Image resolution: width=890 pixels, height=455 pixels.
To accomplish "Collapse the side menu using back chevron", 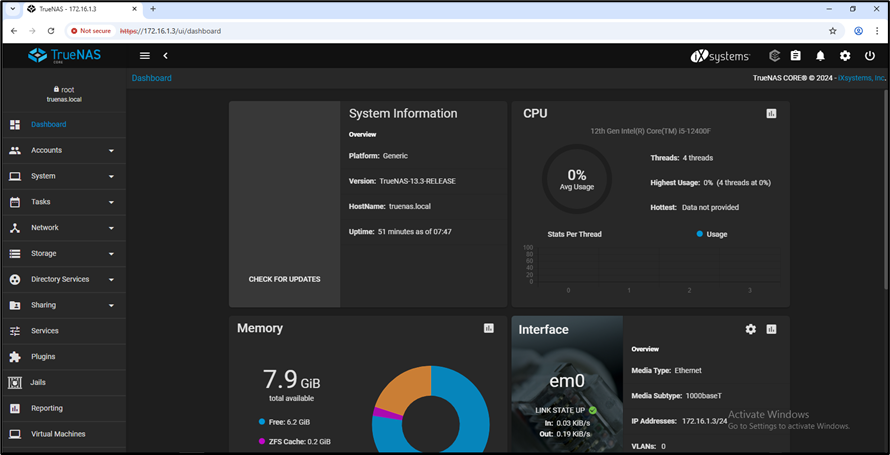I will coord(166,56).
